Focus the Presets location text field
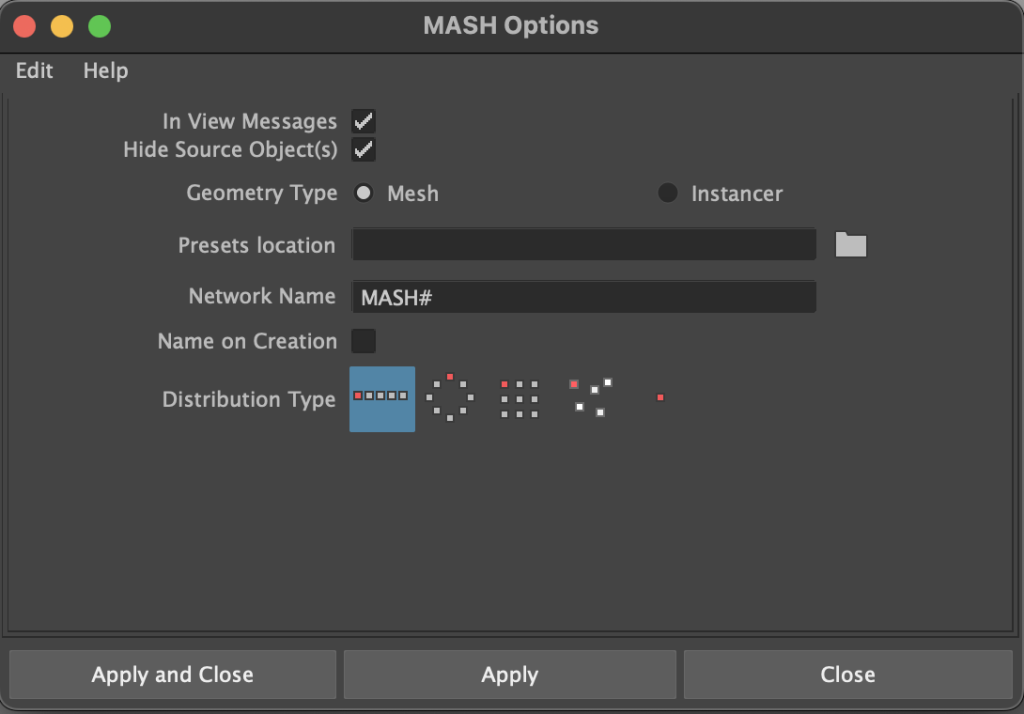 [584, 244]
